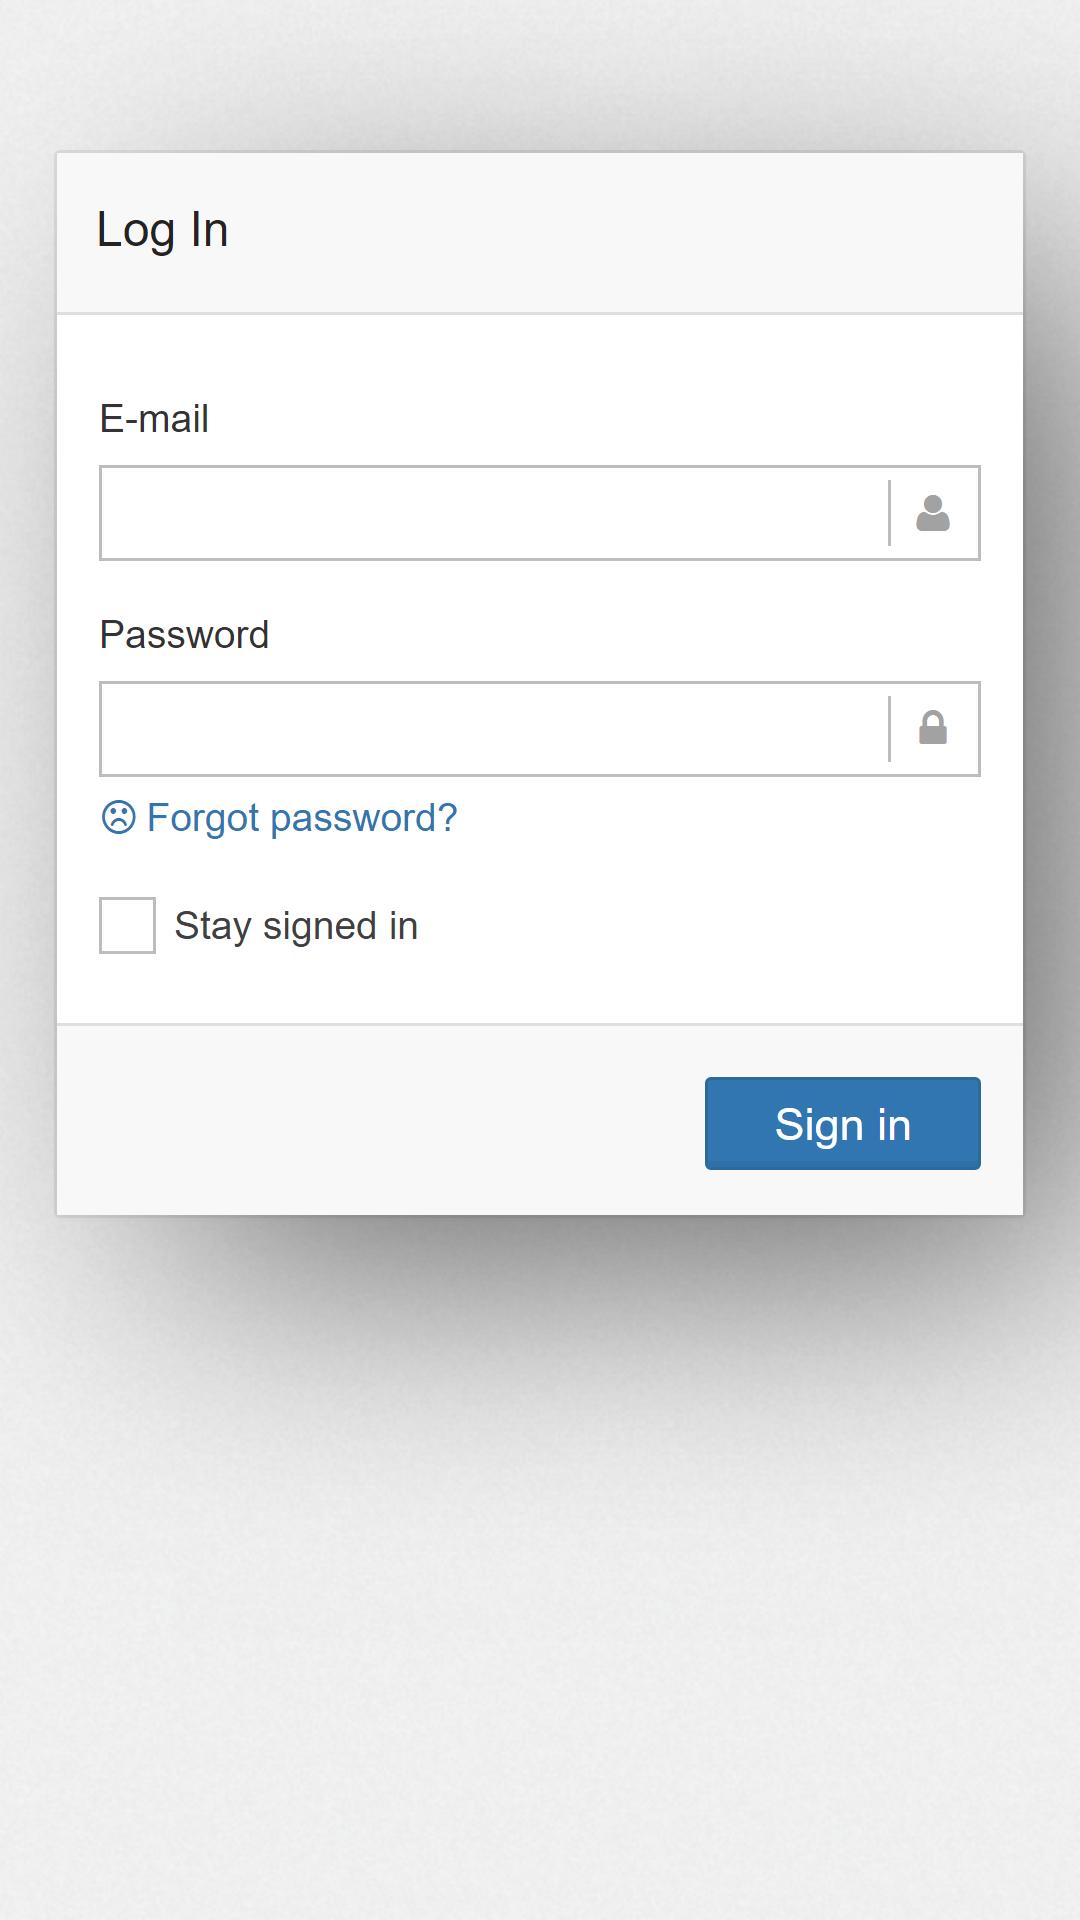Click the vertical divider beside the padlock icon
This screenshot has width=1080, height=1920.
click(x=889, y=729)
